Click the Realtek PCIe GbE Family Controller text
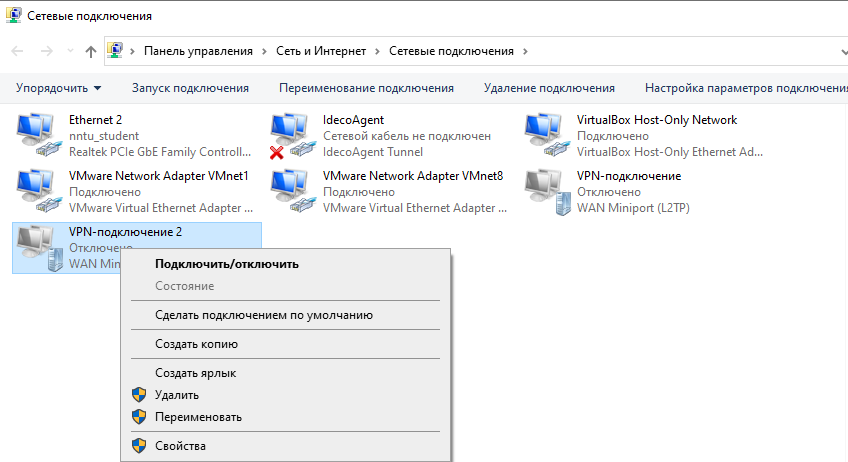The height and width of the screenshot is (462, 848). (160, 152)
